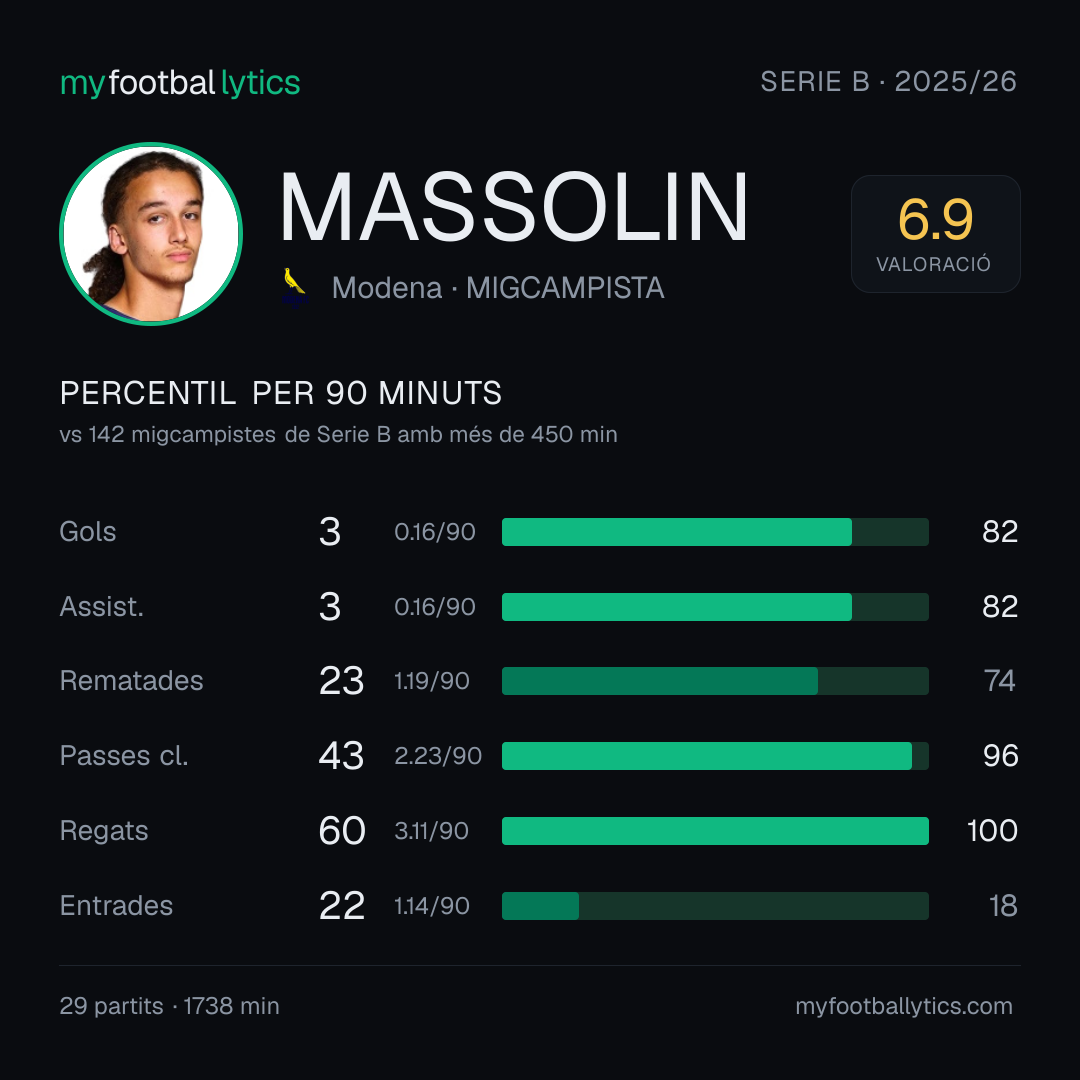Click the Entrades percentile bar

pyautogui.click(x=715, y=906)
